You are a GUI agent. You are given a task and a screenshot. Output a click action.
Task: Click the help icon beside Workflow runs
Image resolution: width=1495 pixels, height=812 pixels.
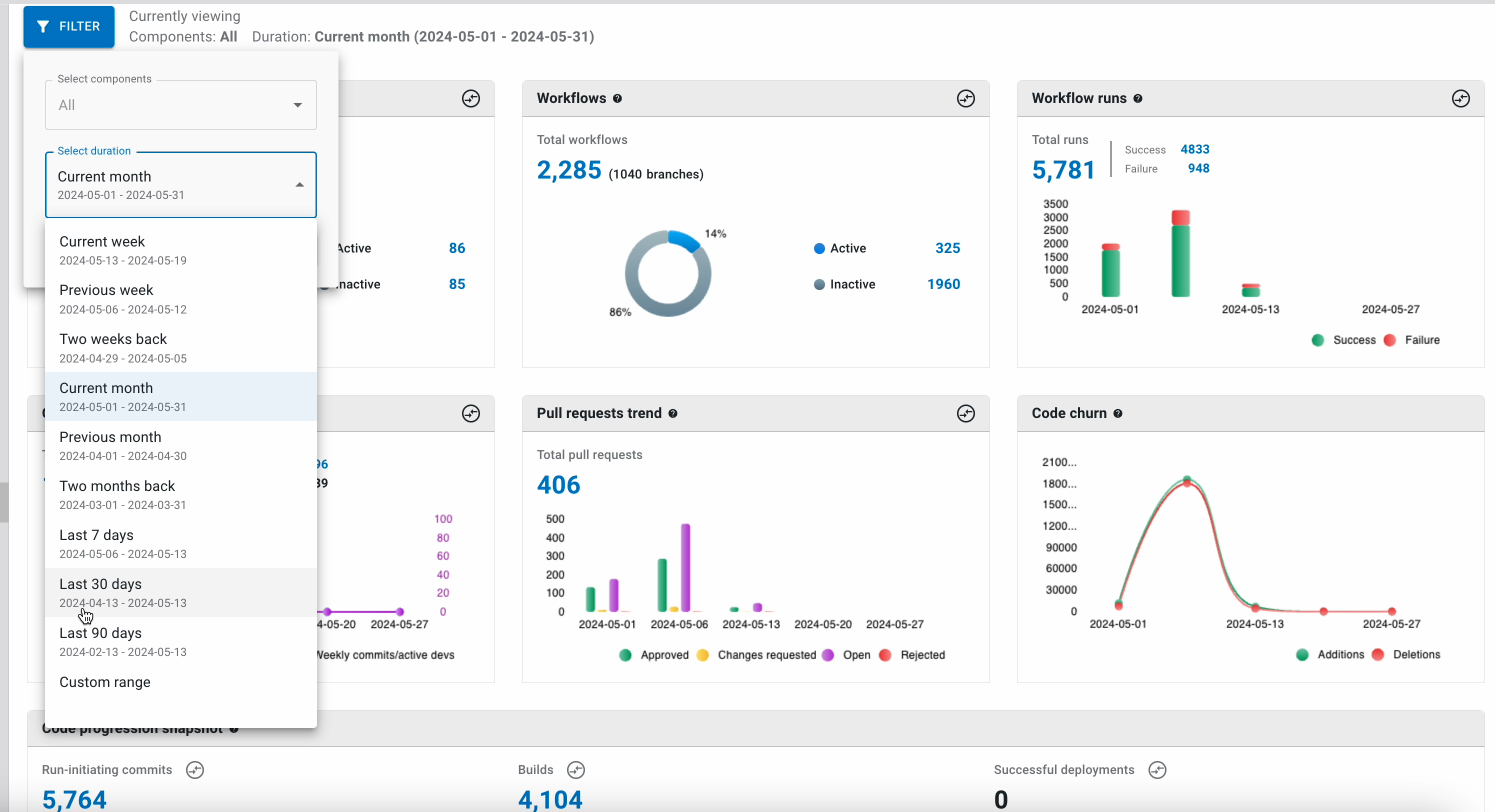coord(1139,98)
